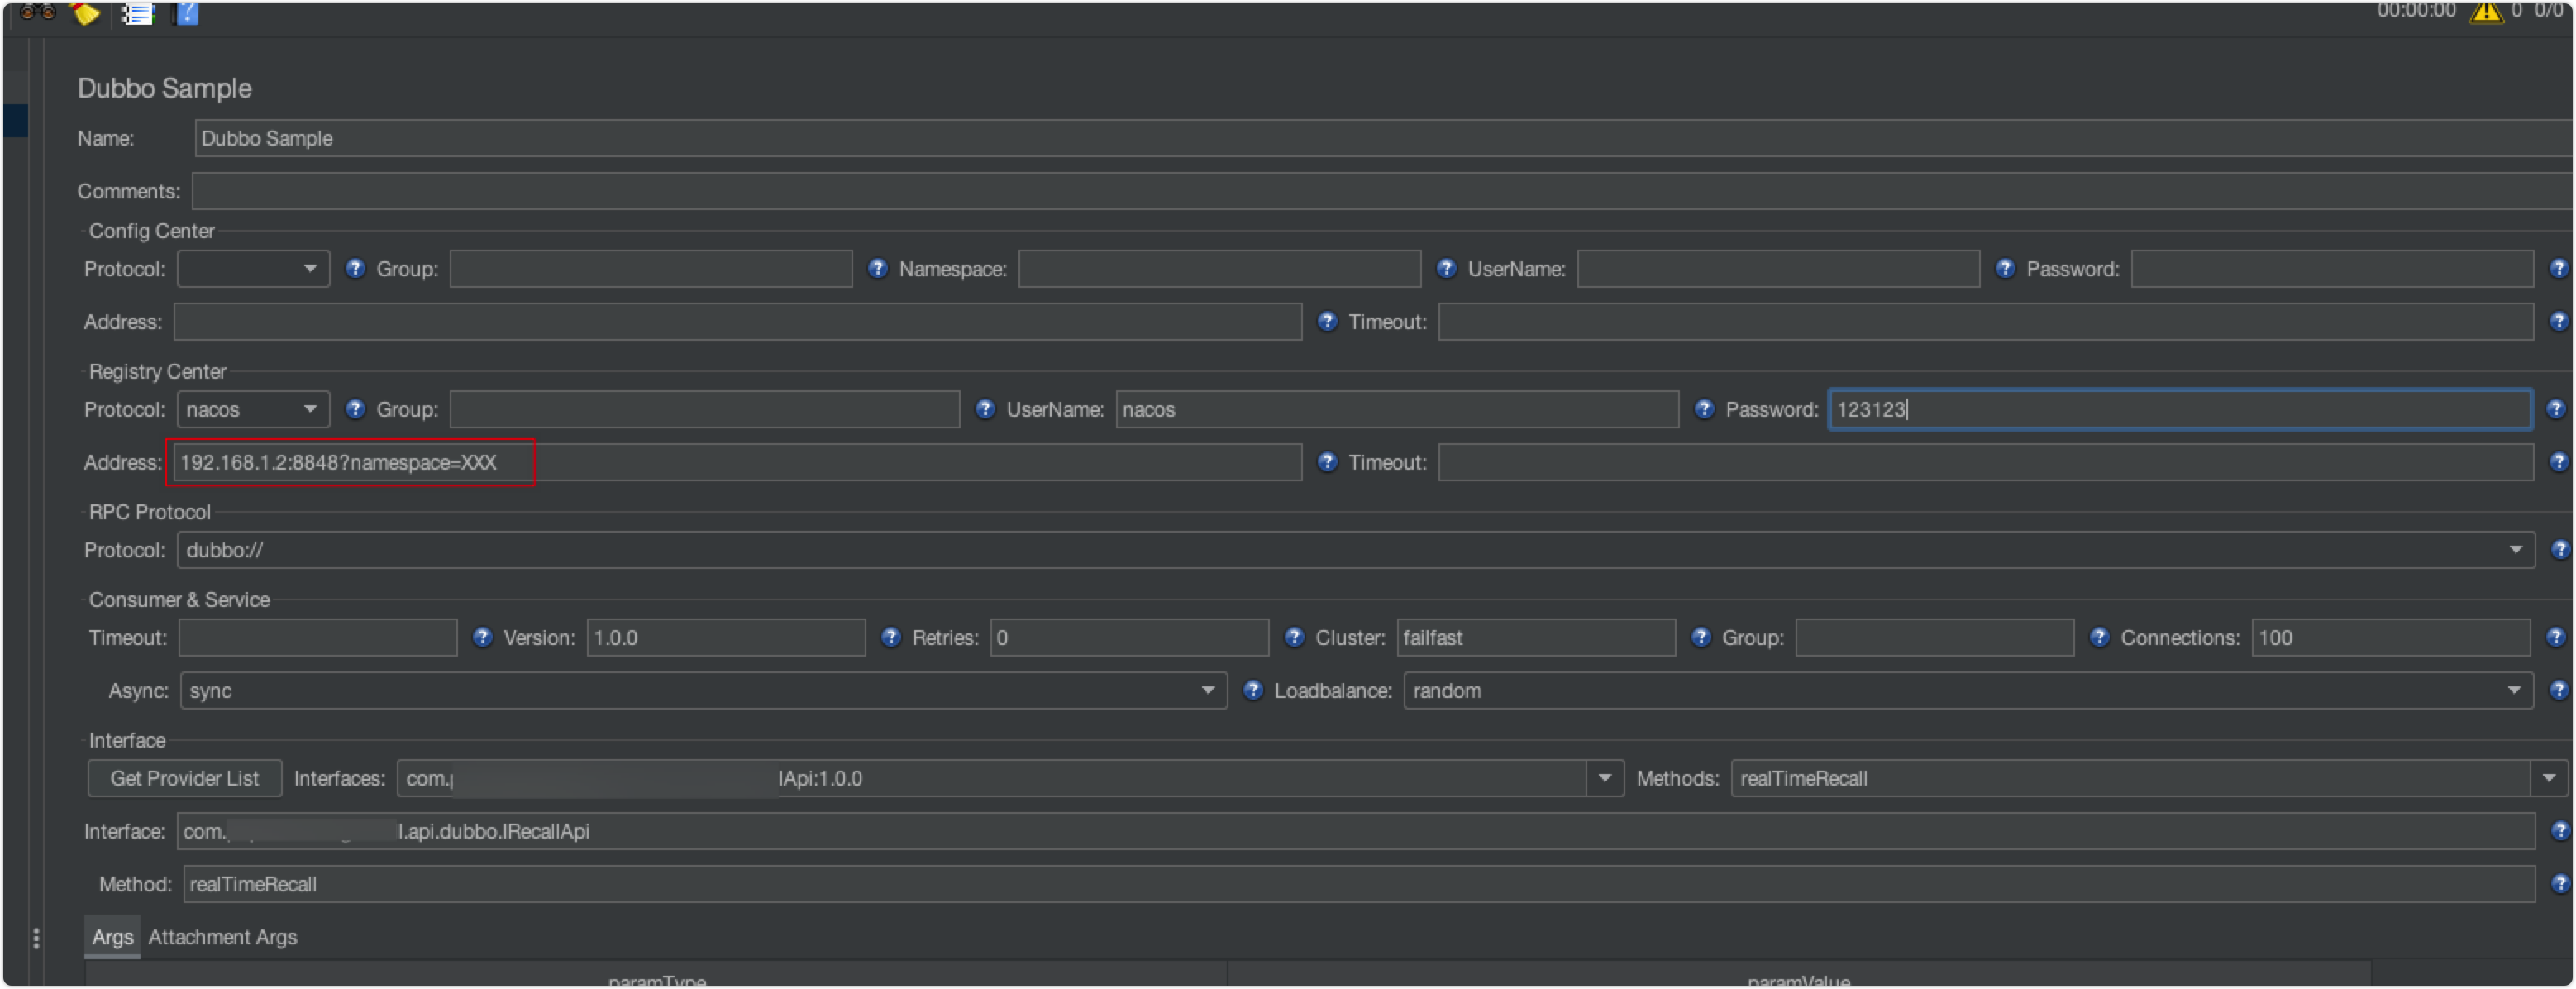Open the Loadbalance random dropdown
Viewport: 2576px width, 989px height.
point(2514,691)
